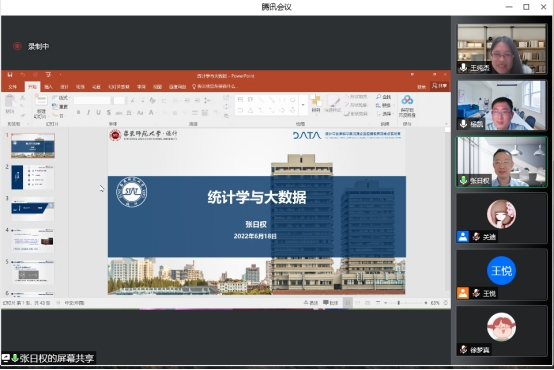Switch to normal view in status bar
Screen dimensions: 554x370
(x=348, y=303)
